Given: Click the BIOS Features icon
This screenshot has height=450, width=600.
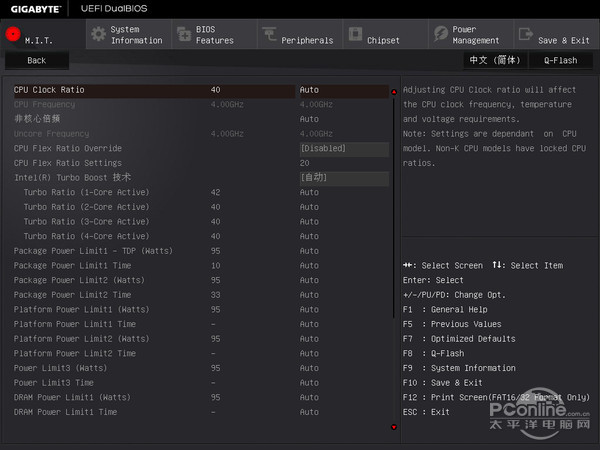Looking at the screenshot, I should coord(183,34).
